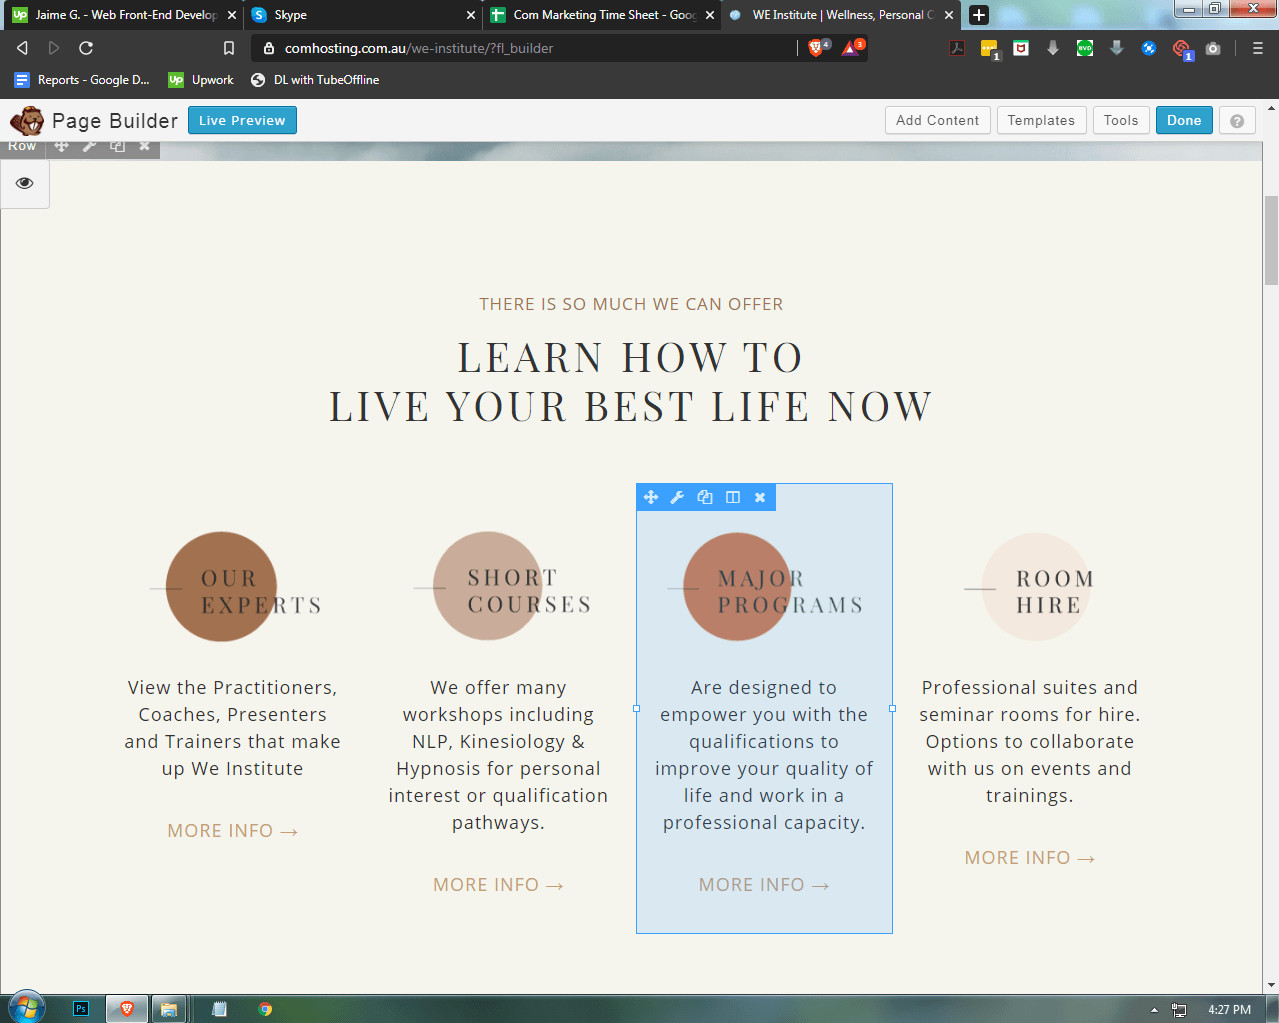Screen dimensions: 1279x1023
Task: Open the Templates button
Action: coord(1041,120)
